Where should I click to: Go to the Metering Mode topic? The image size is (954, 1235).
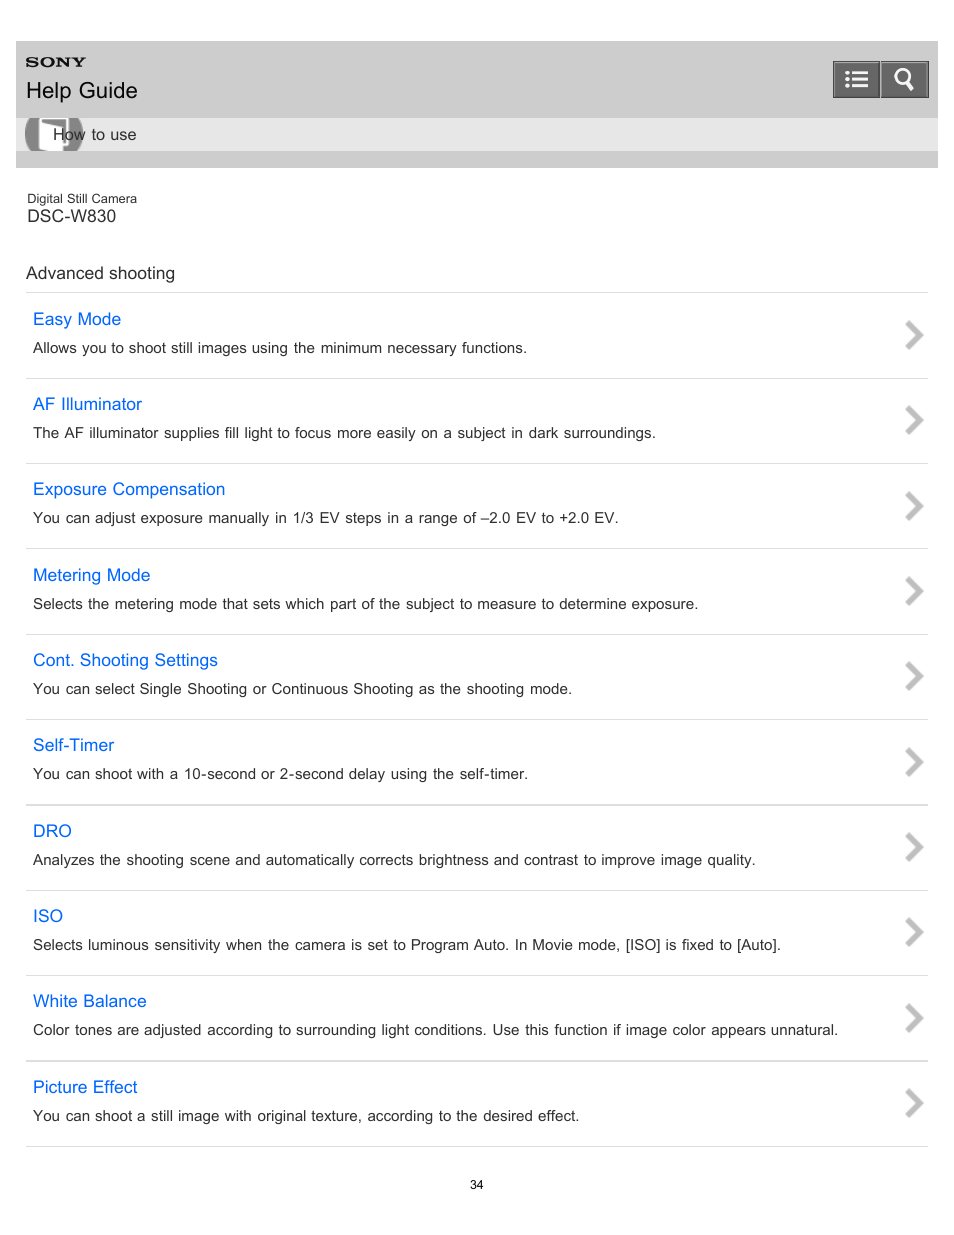[91, 575]
